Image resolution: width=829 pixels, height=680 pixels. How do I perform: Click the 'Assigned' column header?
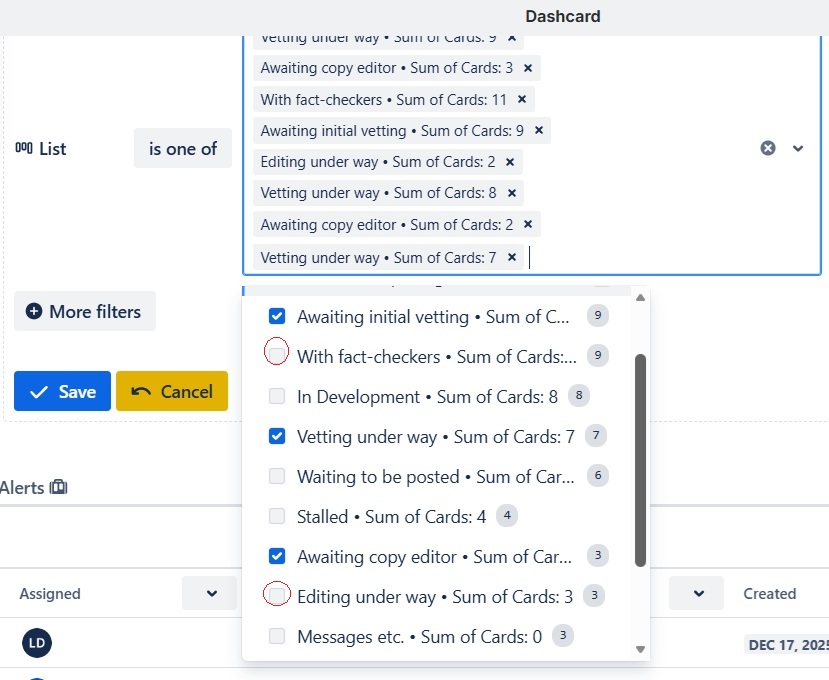[x=50, y=594]
